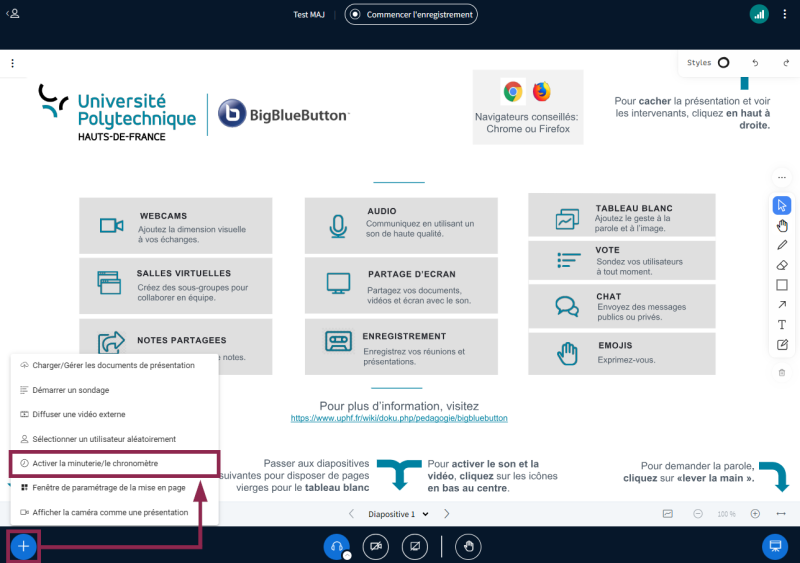
Task: Select the Pencil drawing tool
Action: click(782, 245)
